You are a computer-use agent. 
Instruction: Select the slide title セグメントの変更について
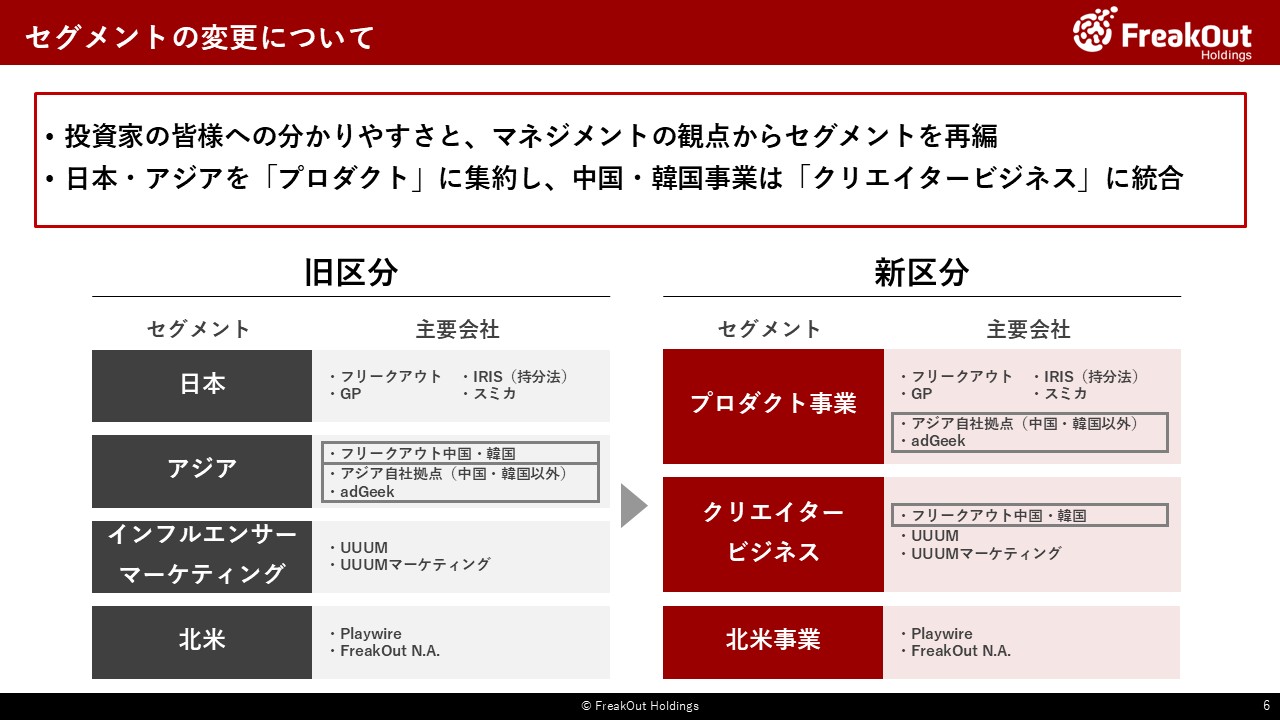pos(200,37)
